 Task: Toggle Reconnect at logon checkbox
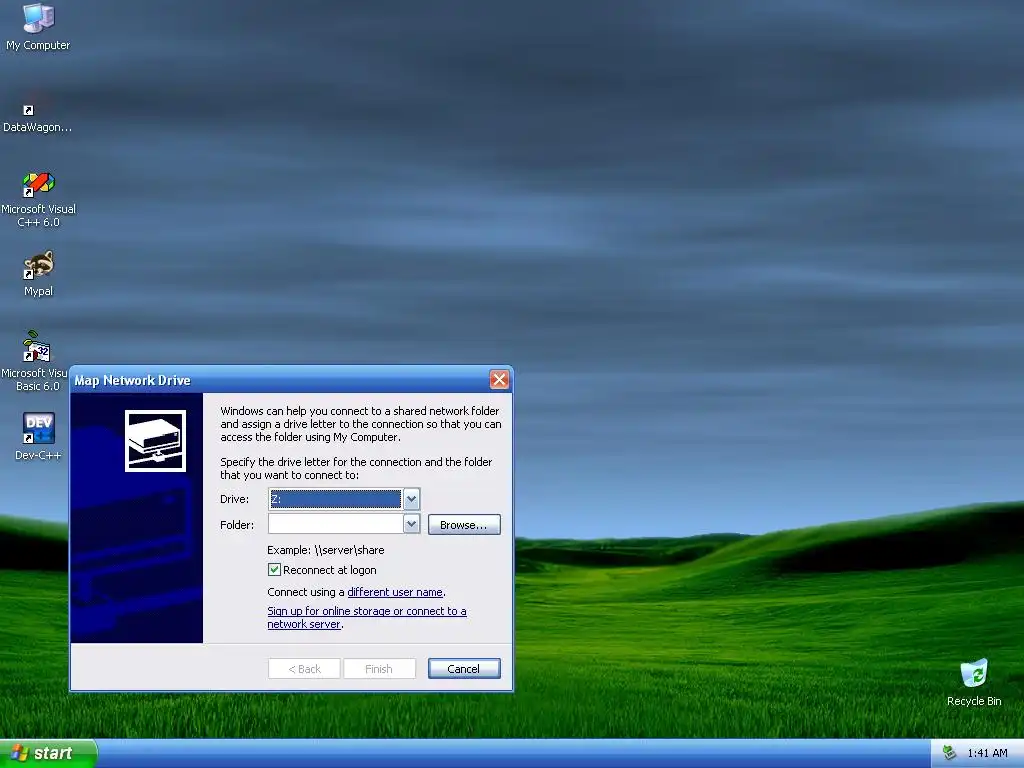coord(274,569)
